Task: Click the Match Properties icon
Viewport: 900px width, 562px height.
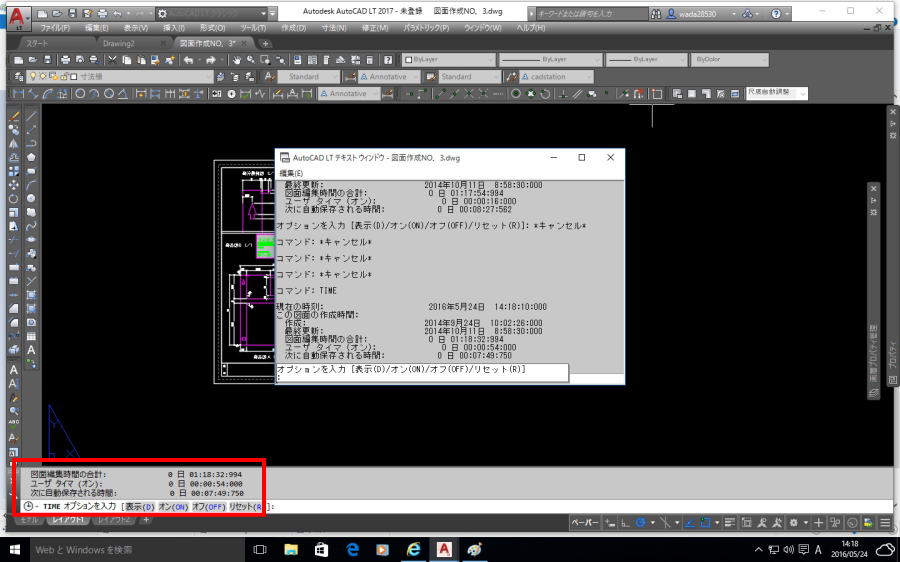Action: coord(170,60)
